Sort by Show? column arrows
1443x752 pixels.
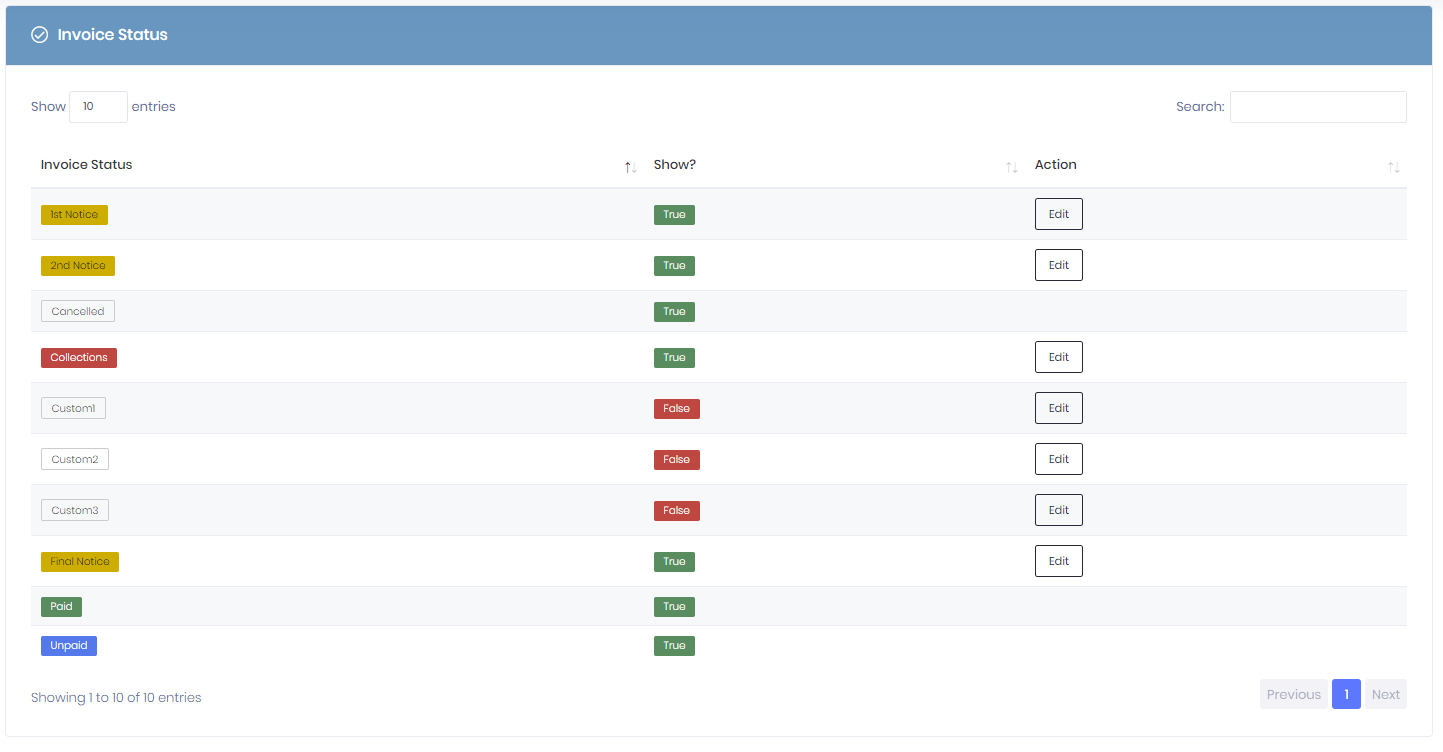(x=1012, y=167)
